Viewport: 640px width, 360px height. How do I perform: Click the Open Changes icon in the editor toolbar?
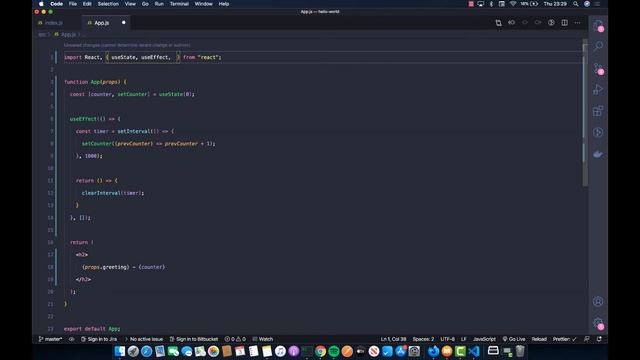click(498, 23)
